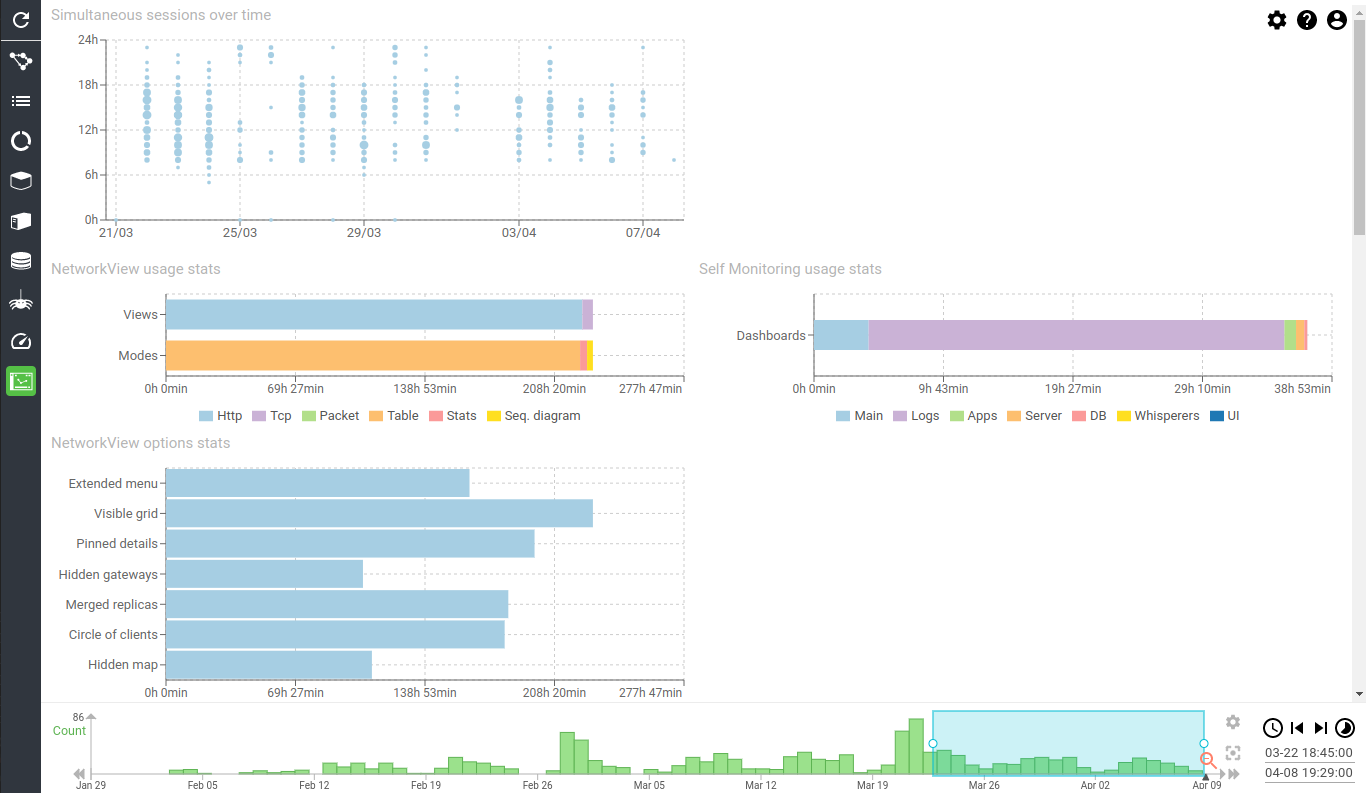
Task: Click the timeline current position triangle marker
Action: (x=1205, y=777)
